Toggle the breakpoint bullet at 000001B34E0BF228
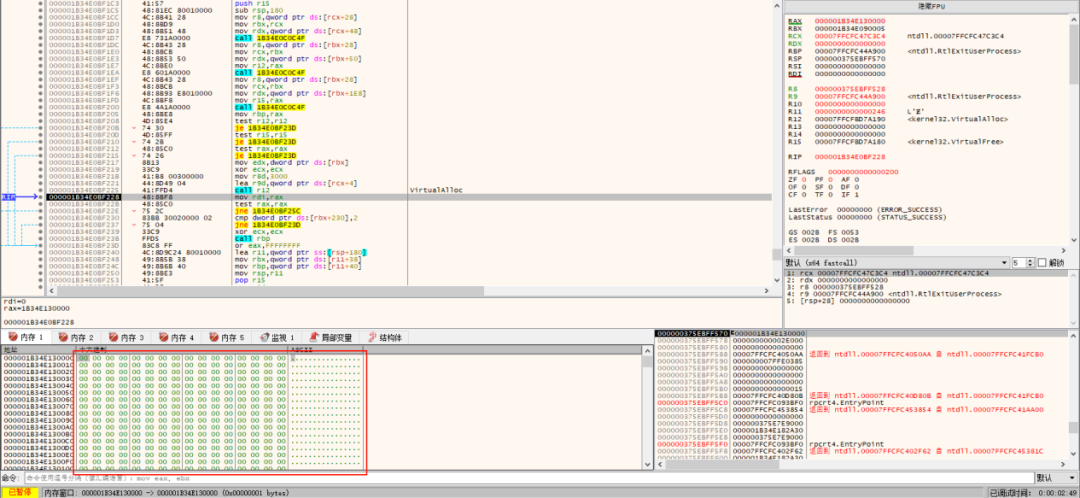The width and height of the screenshot is (1080, 498). point(43,197)
